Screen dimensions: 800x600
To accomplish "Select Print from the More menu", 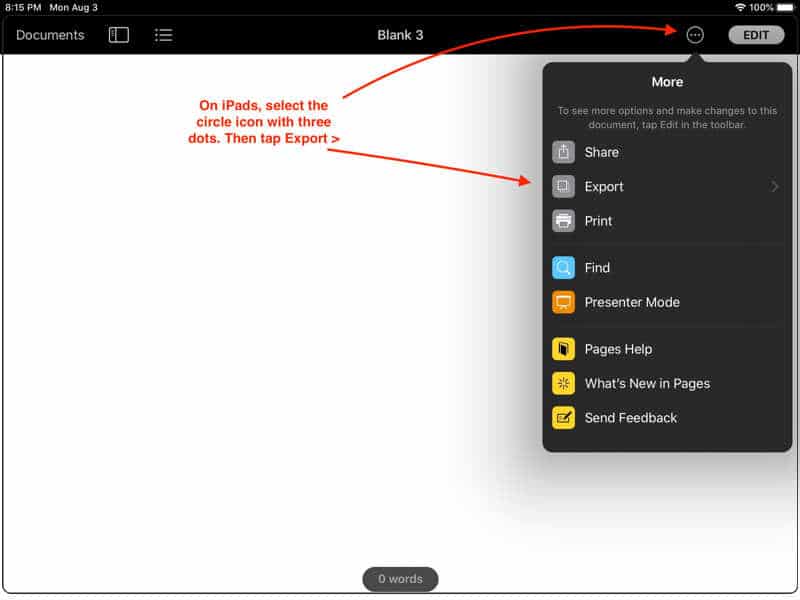I will (x=667, y=221).
